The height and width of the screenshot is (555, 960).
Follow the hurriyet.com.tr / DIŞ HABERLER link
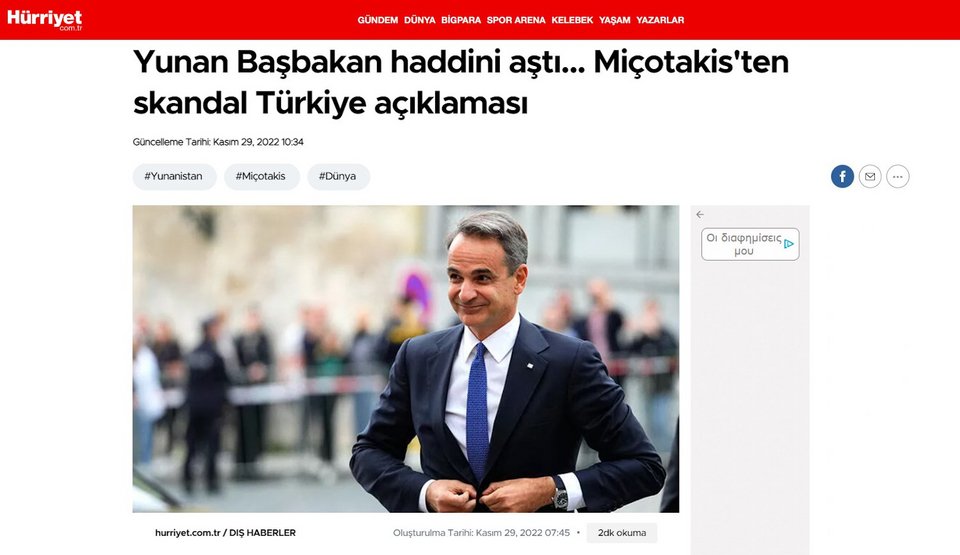pyautogui.click(x=225, y=533)
